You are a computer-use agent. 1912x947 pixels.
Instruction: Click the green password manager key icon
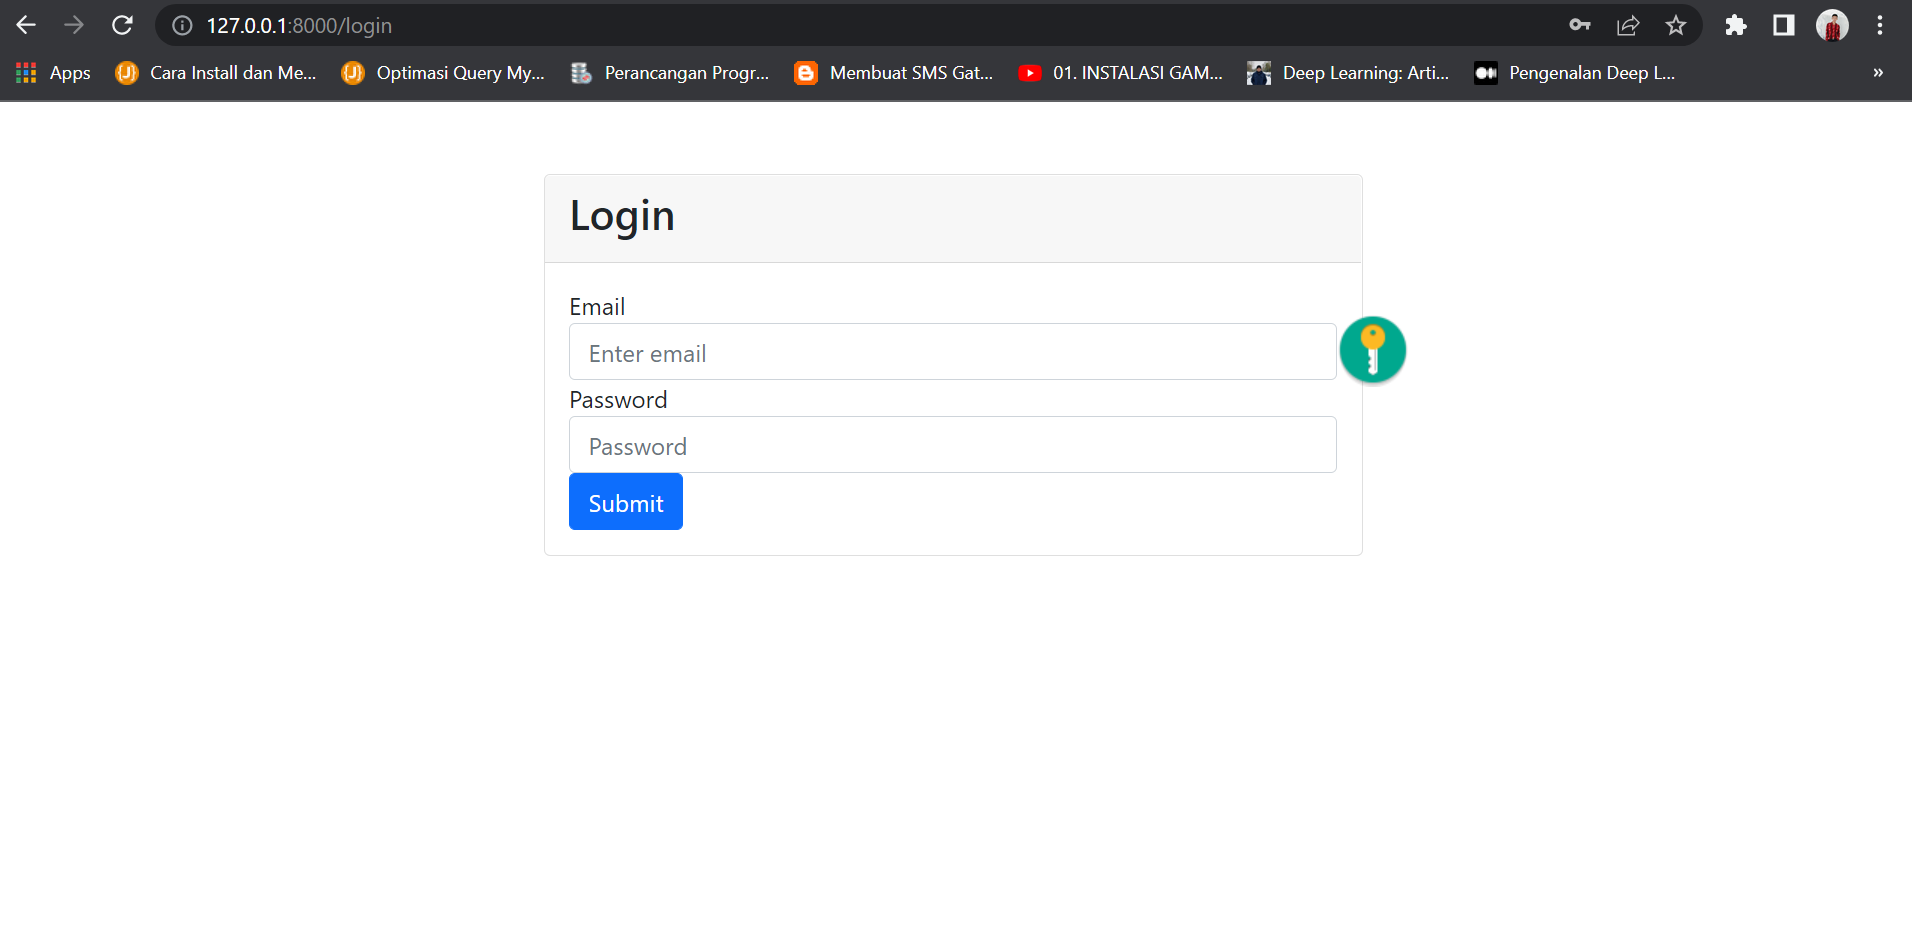[x=1372, y=350]
